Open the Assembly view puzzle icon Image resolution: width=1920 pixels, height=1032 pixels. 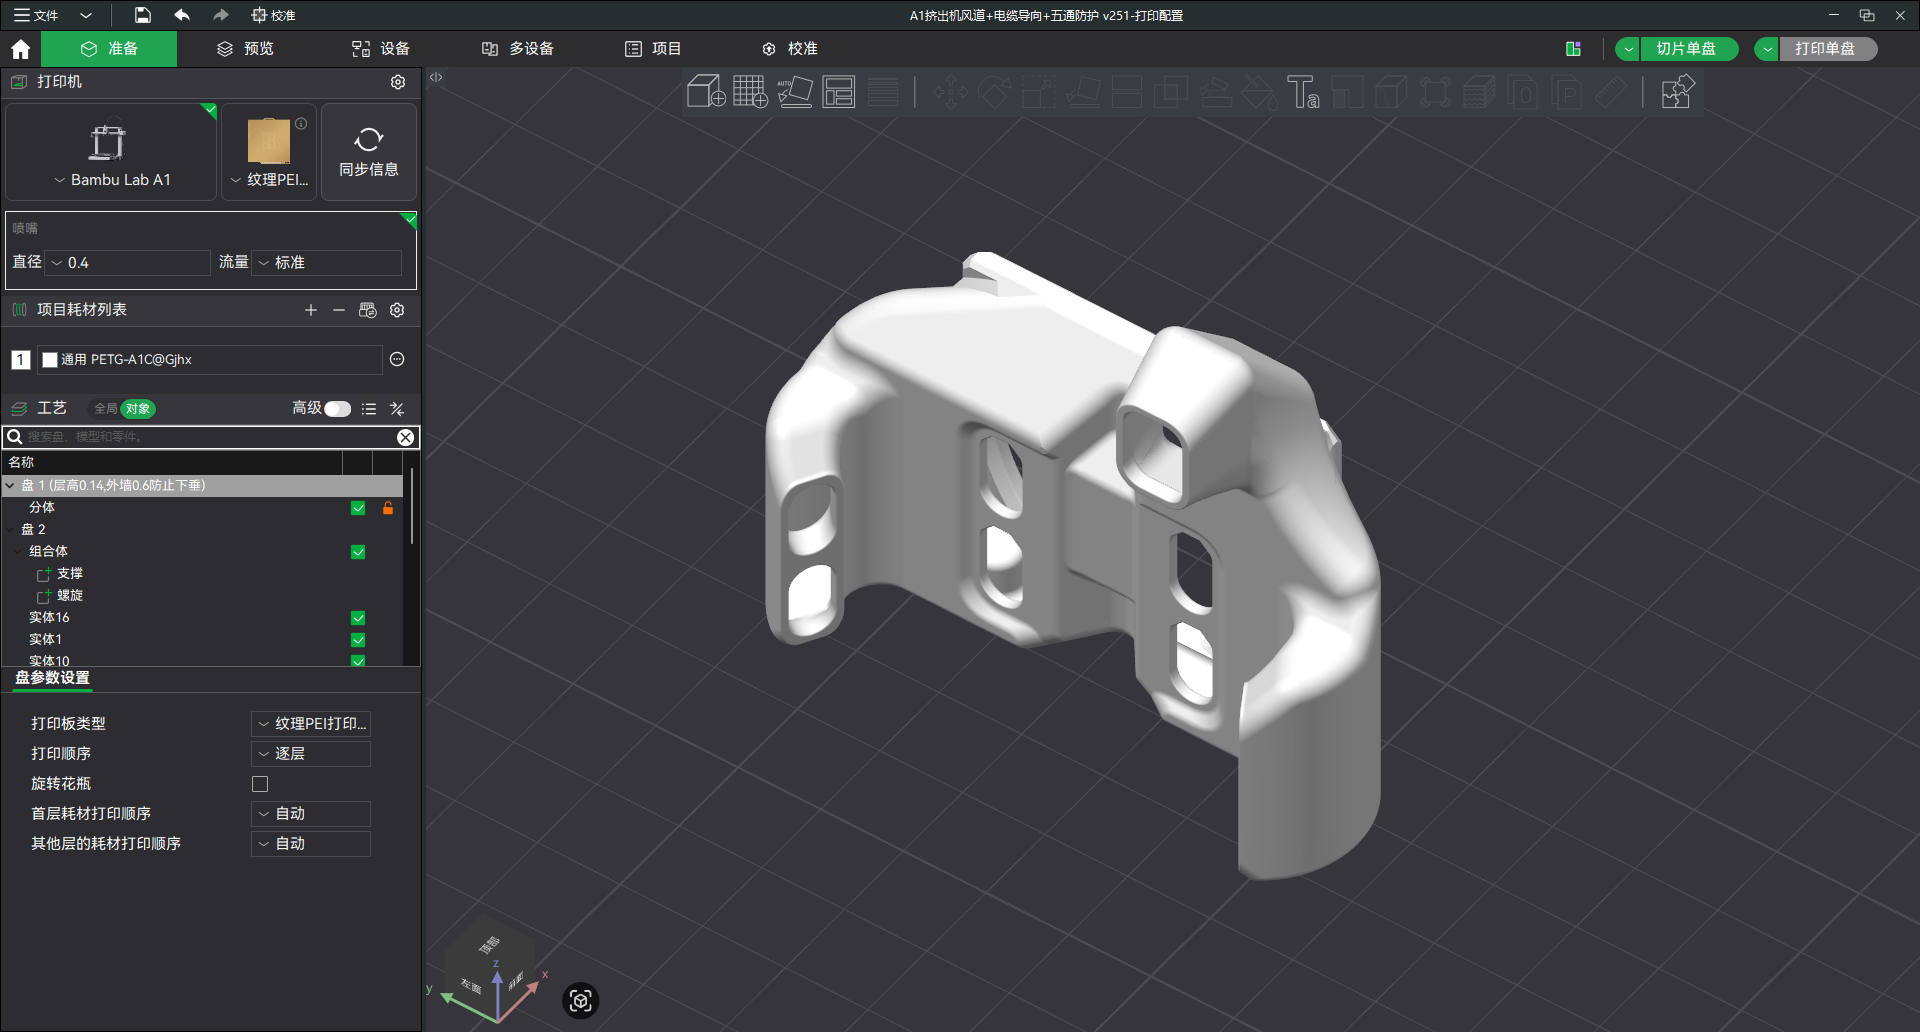click(x=1678, y=92)
